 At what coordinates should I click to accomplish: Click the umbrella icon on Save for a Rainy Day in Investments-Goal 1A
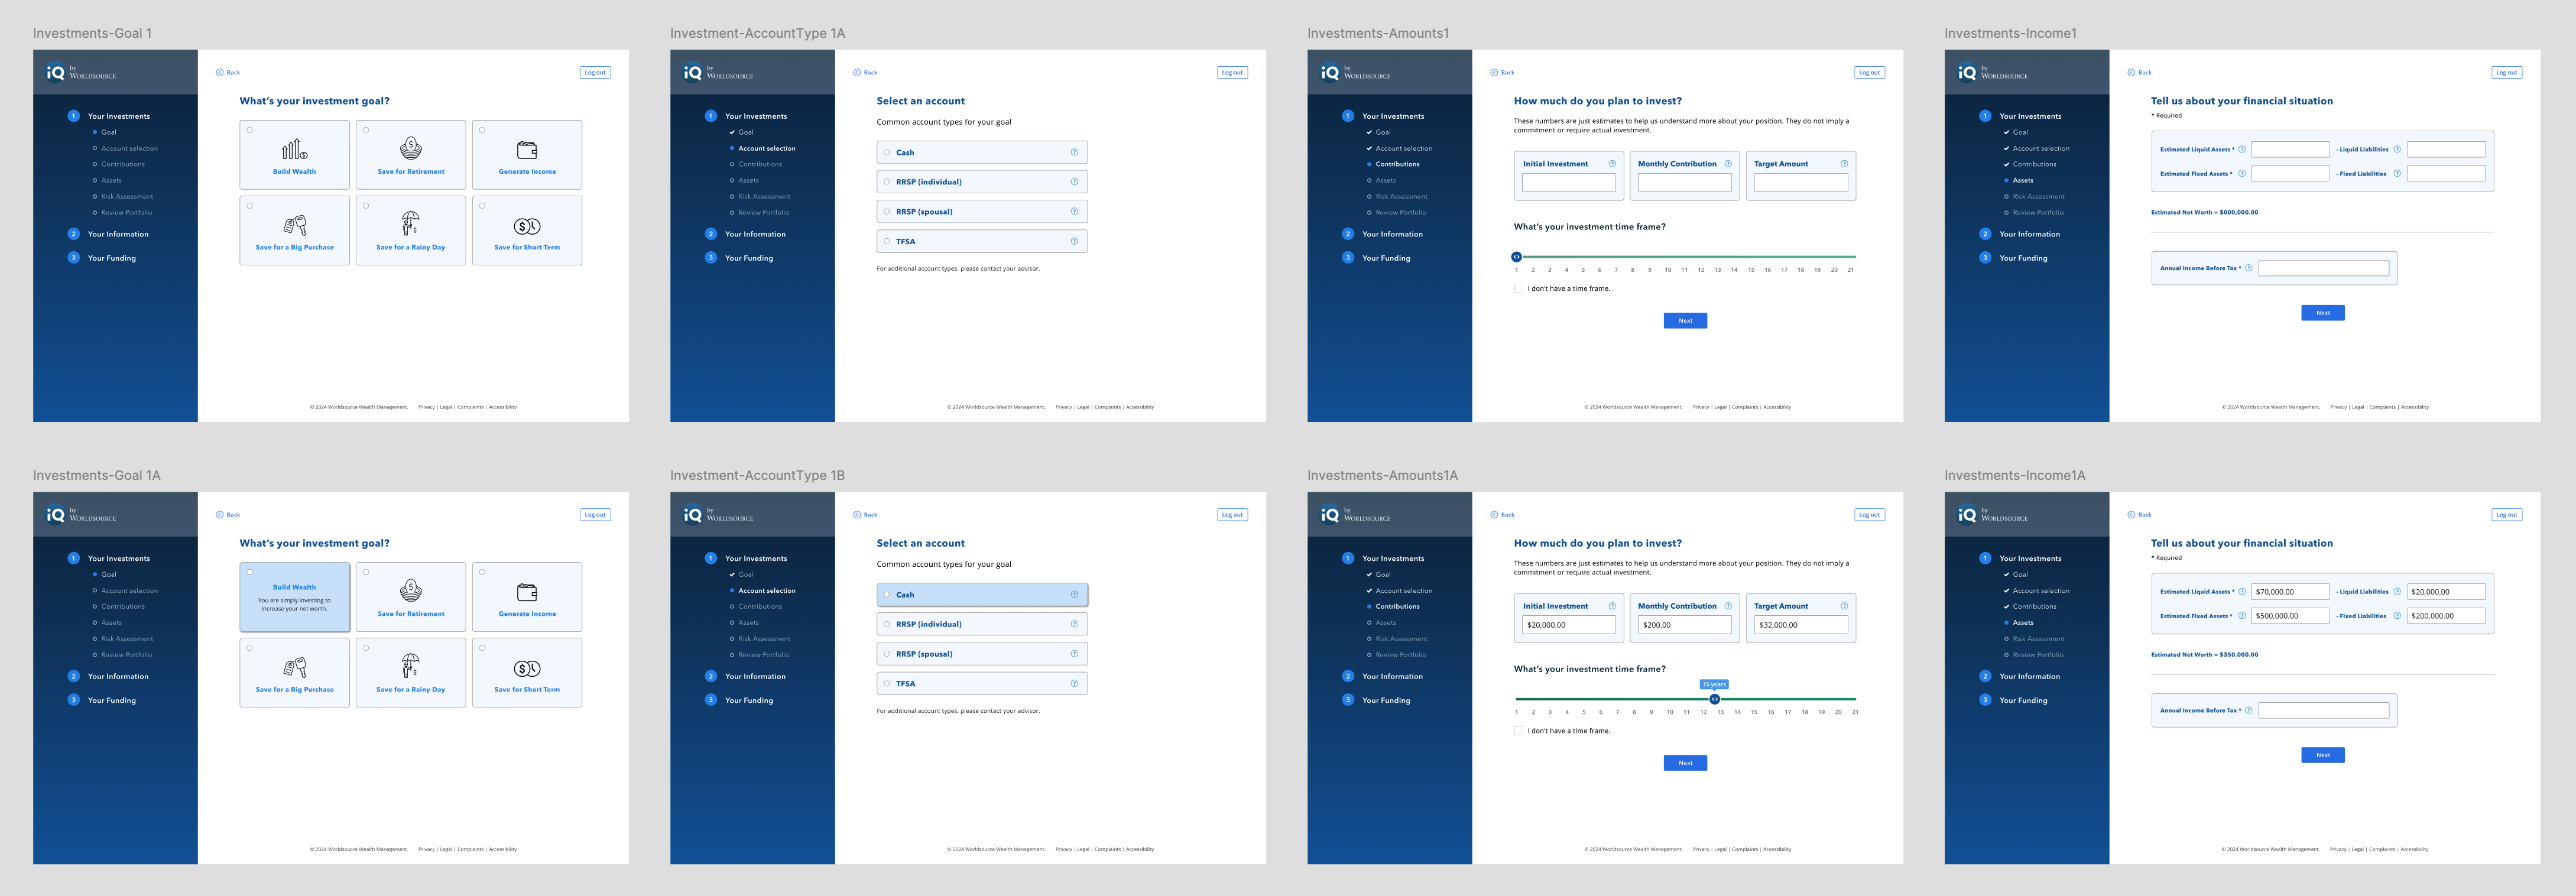tap(411, 665)
